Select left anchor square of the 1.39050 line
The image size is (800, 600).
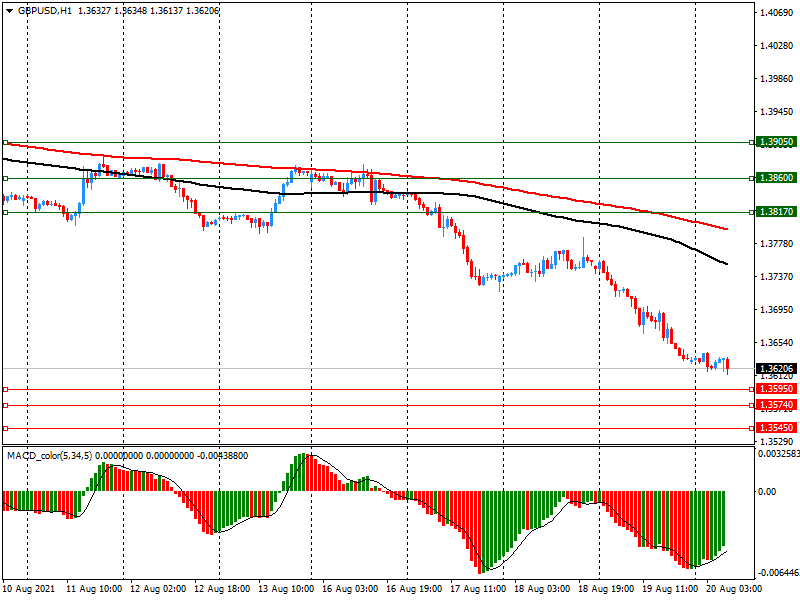coord(6,143)
